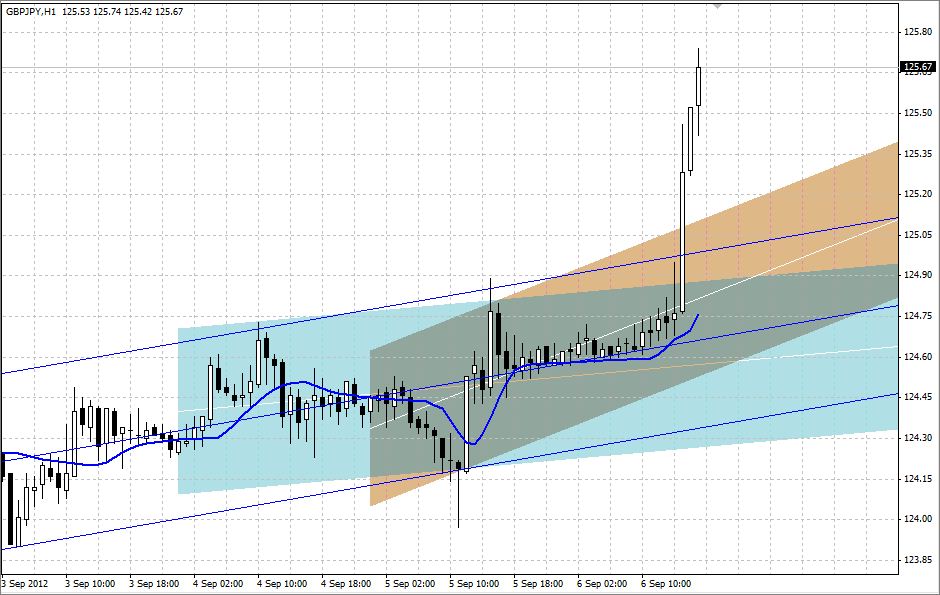Click the 124.15 price axis label
Image resolution: width=940 pixels, height=595 pixels.
click(917, 478)
